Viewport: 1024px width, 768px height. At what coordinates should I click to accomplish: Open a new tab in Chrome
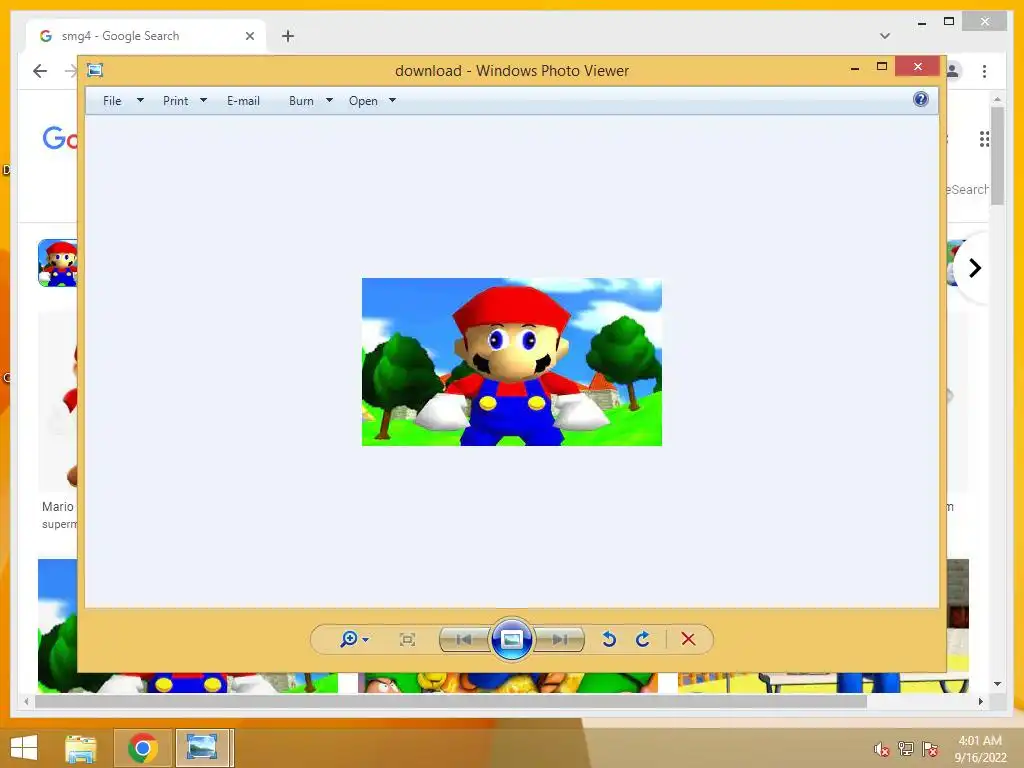tap(288, 36)
